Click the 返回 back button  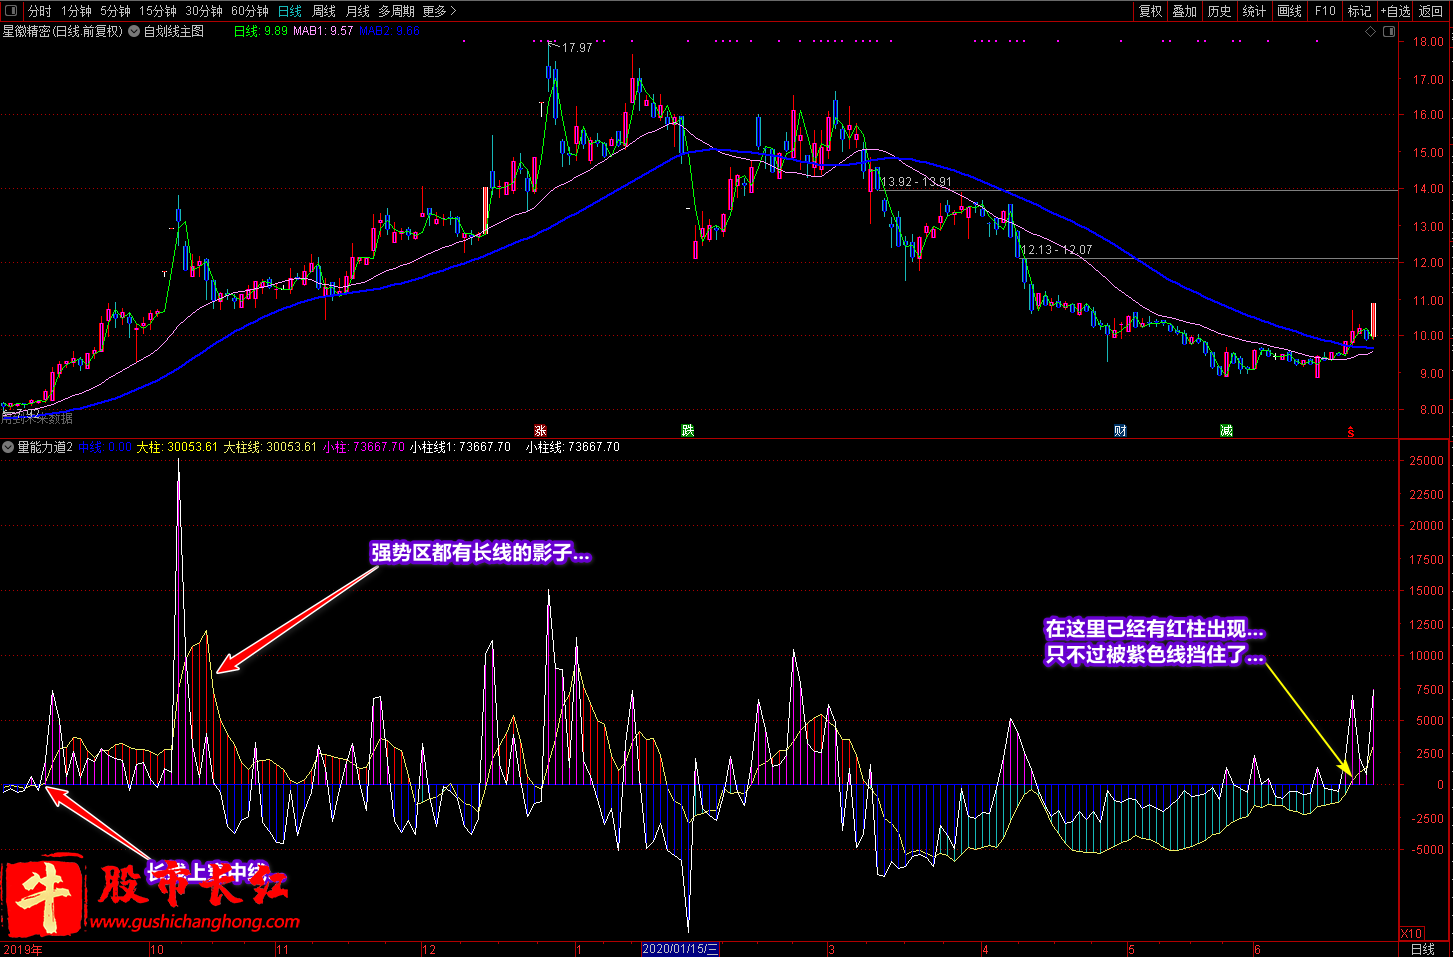(1432, 11)
